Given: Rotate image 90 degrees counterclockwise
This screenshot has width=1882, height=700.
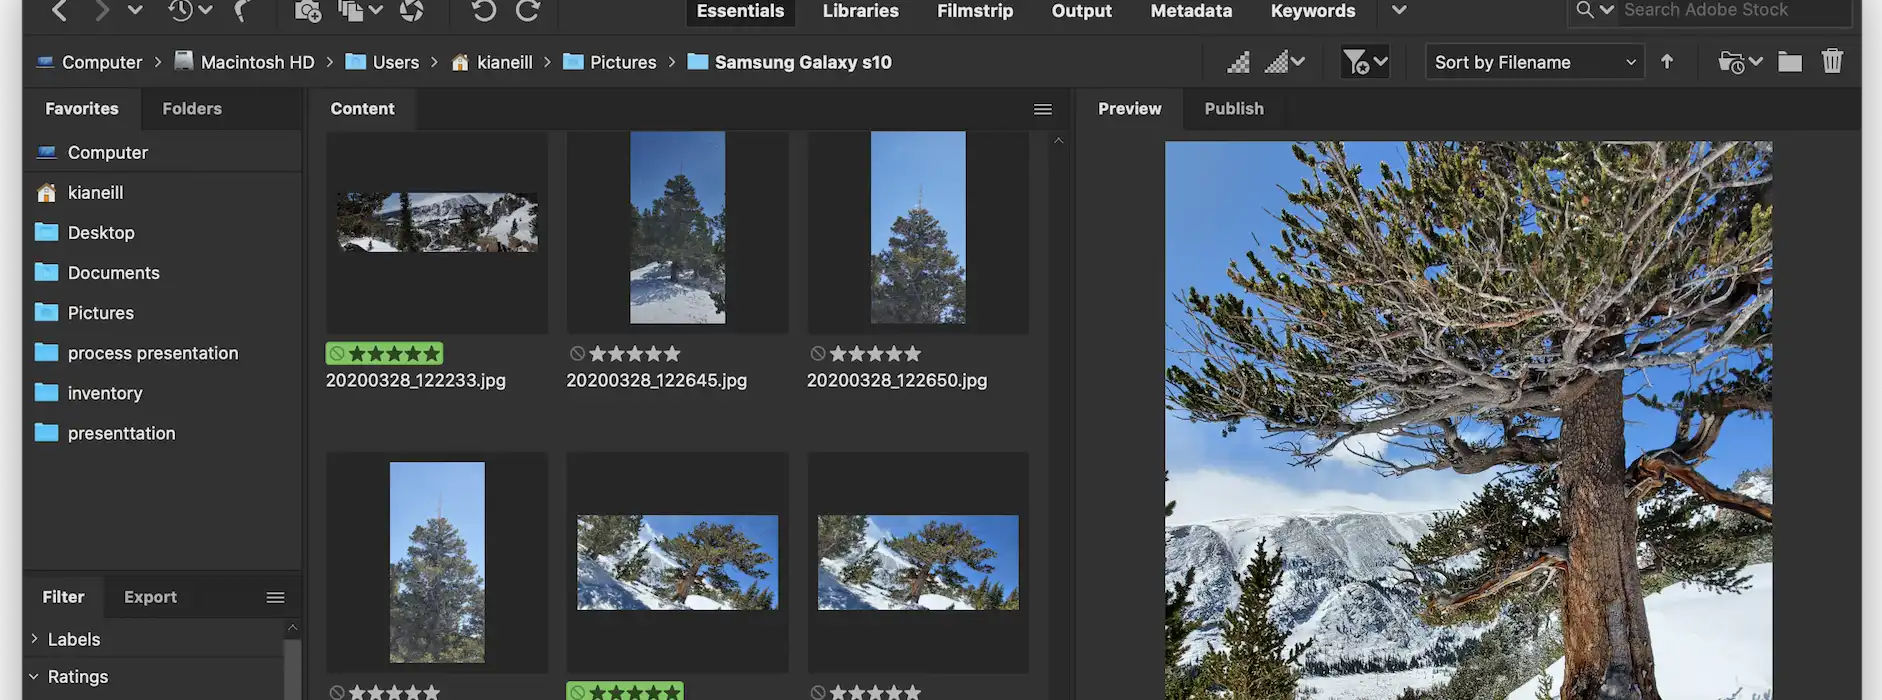Looking at the screenshot, I should click(x=484, y=11).
